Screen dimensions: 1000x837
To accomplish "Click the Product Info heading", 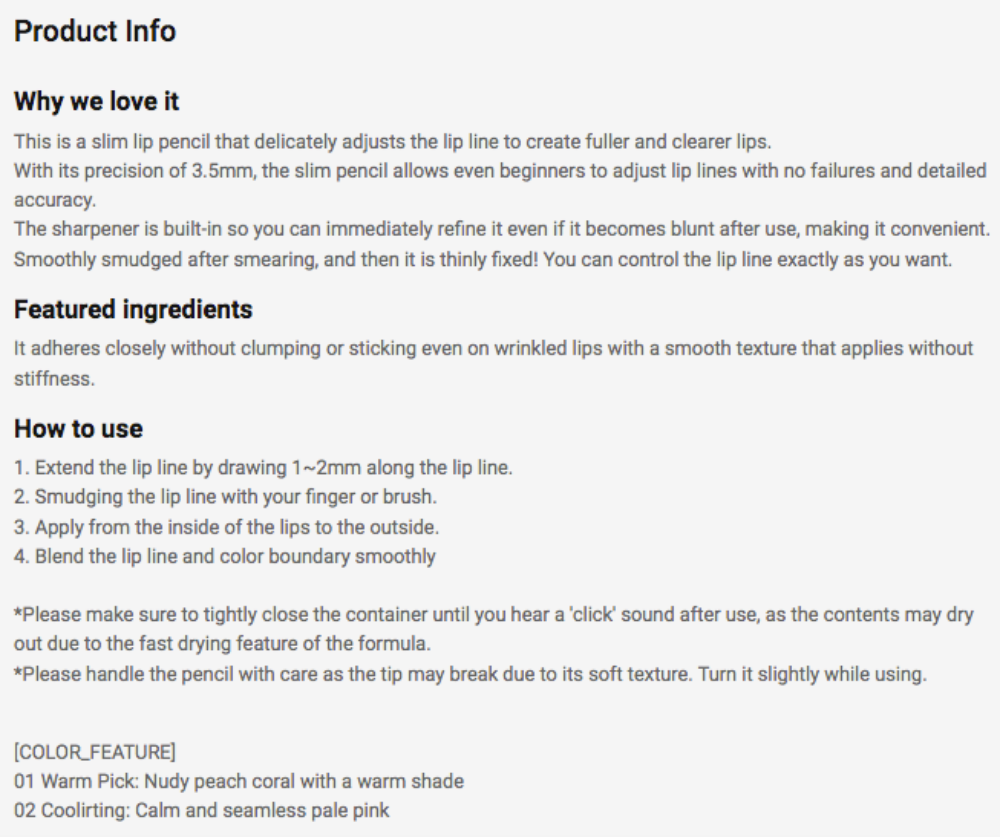I will point(95,31).
